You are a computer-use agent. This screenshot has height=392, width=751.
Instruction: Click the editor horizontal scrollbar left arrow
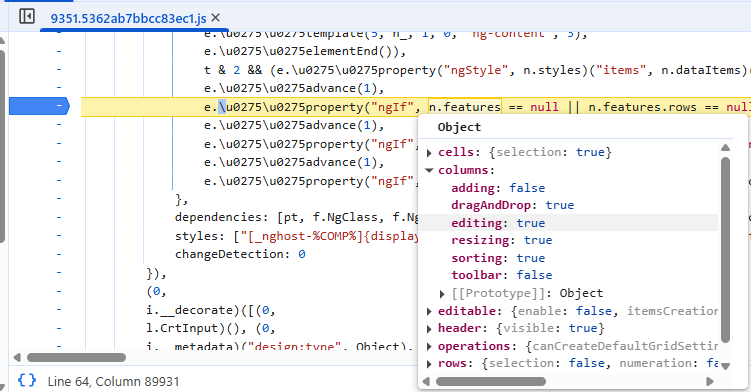17,357
